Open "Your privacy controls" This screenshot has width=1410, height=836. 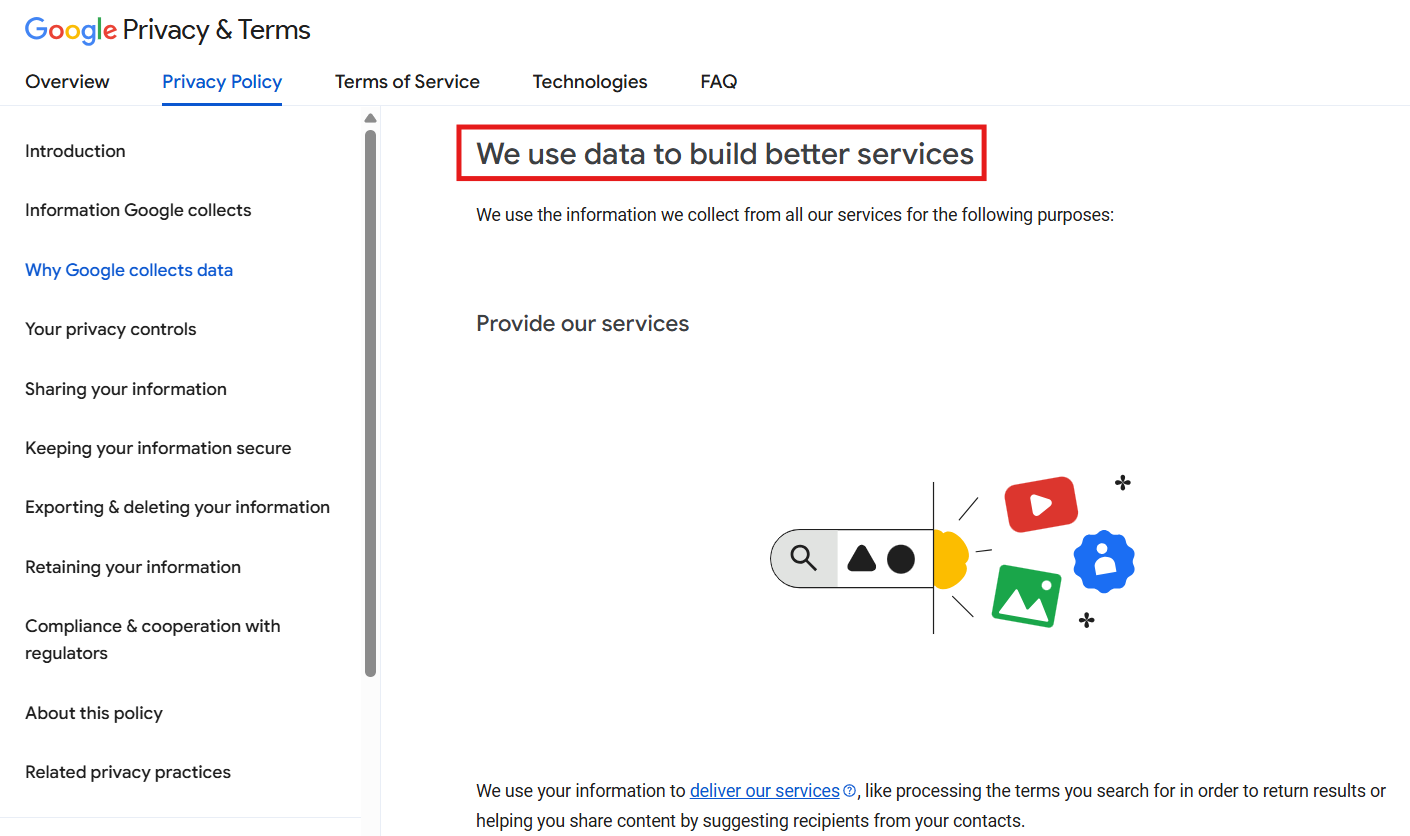(x=110, y=328)
